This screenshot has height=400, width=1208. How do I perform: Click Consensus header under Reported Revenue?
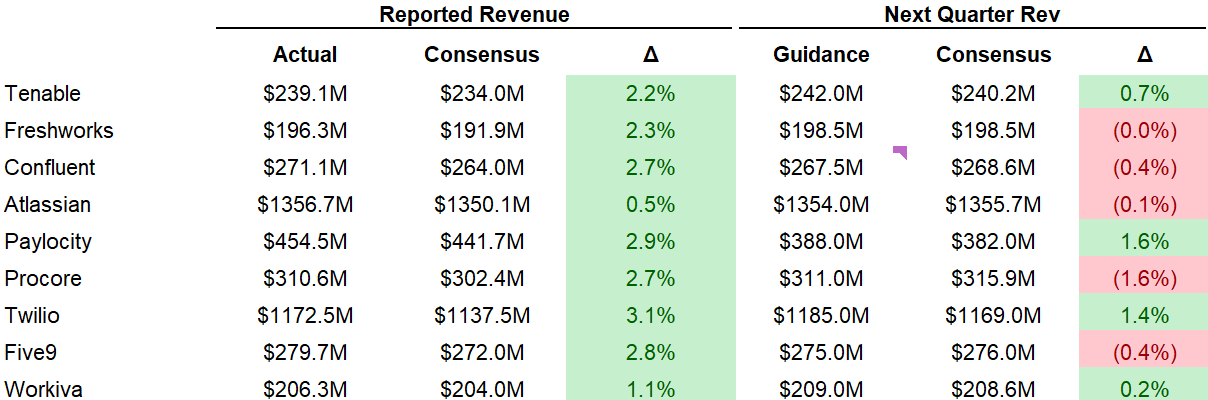pyautogui.click(x=482, y=55)
